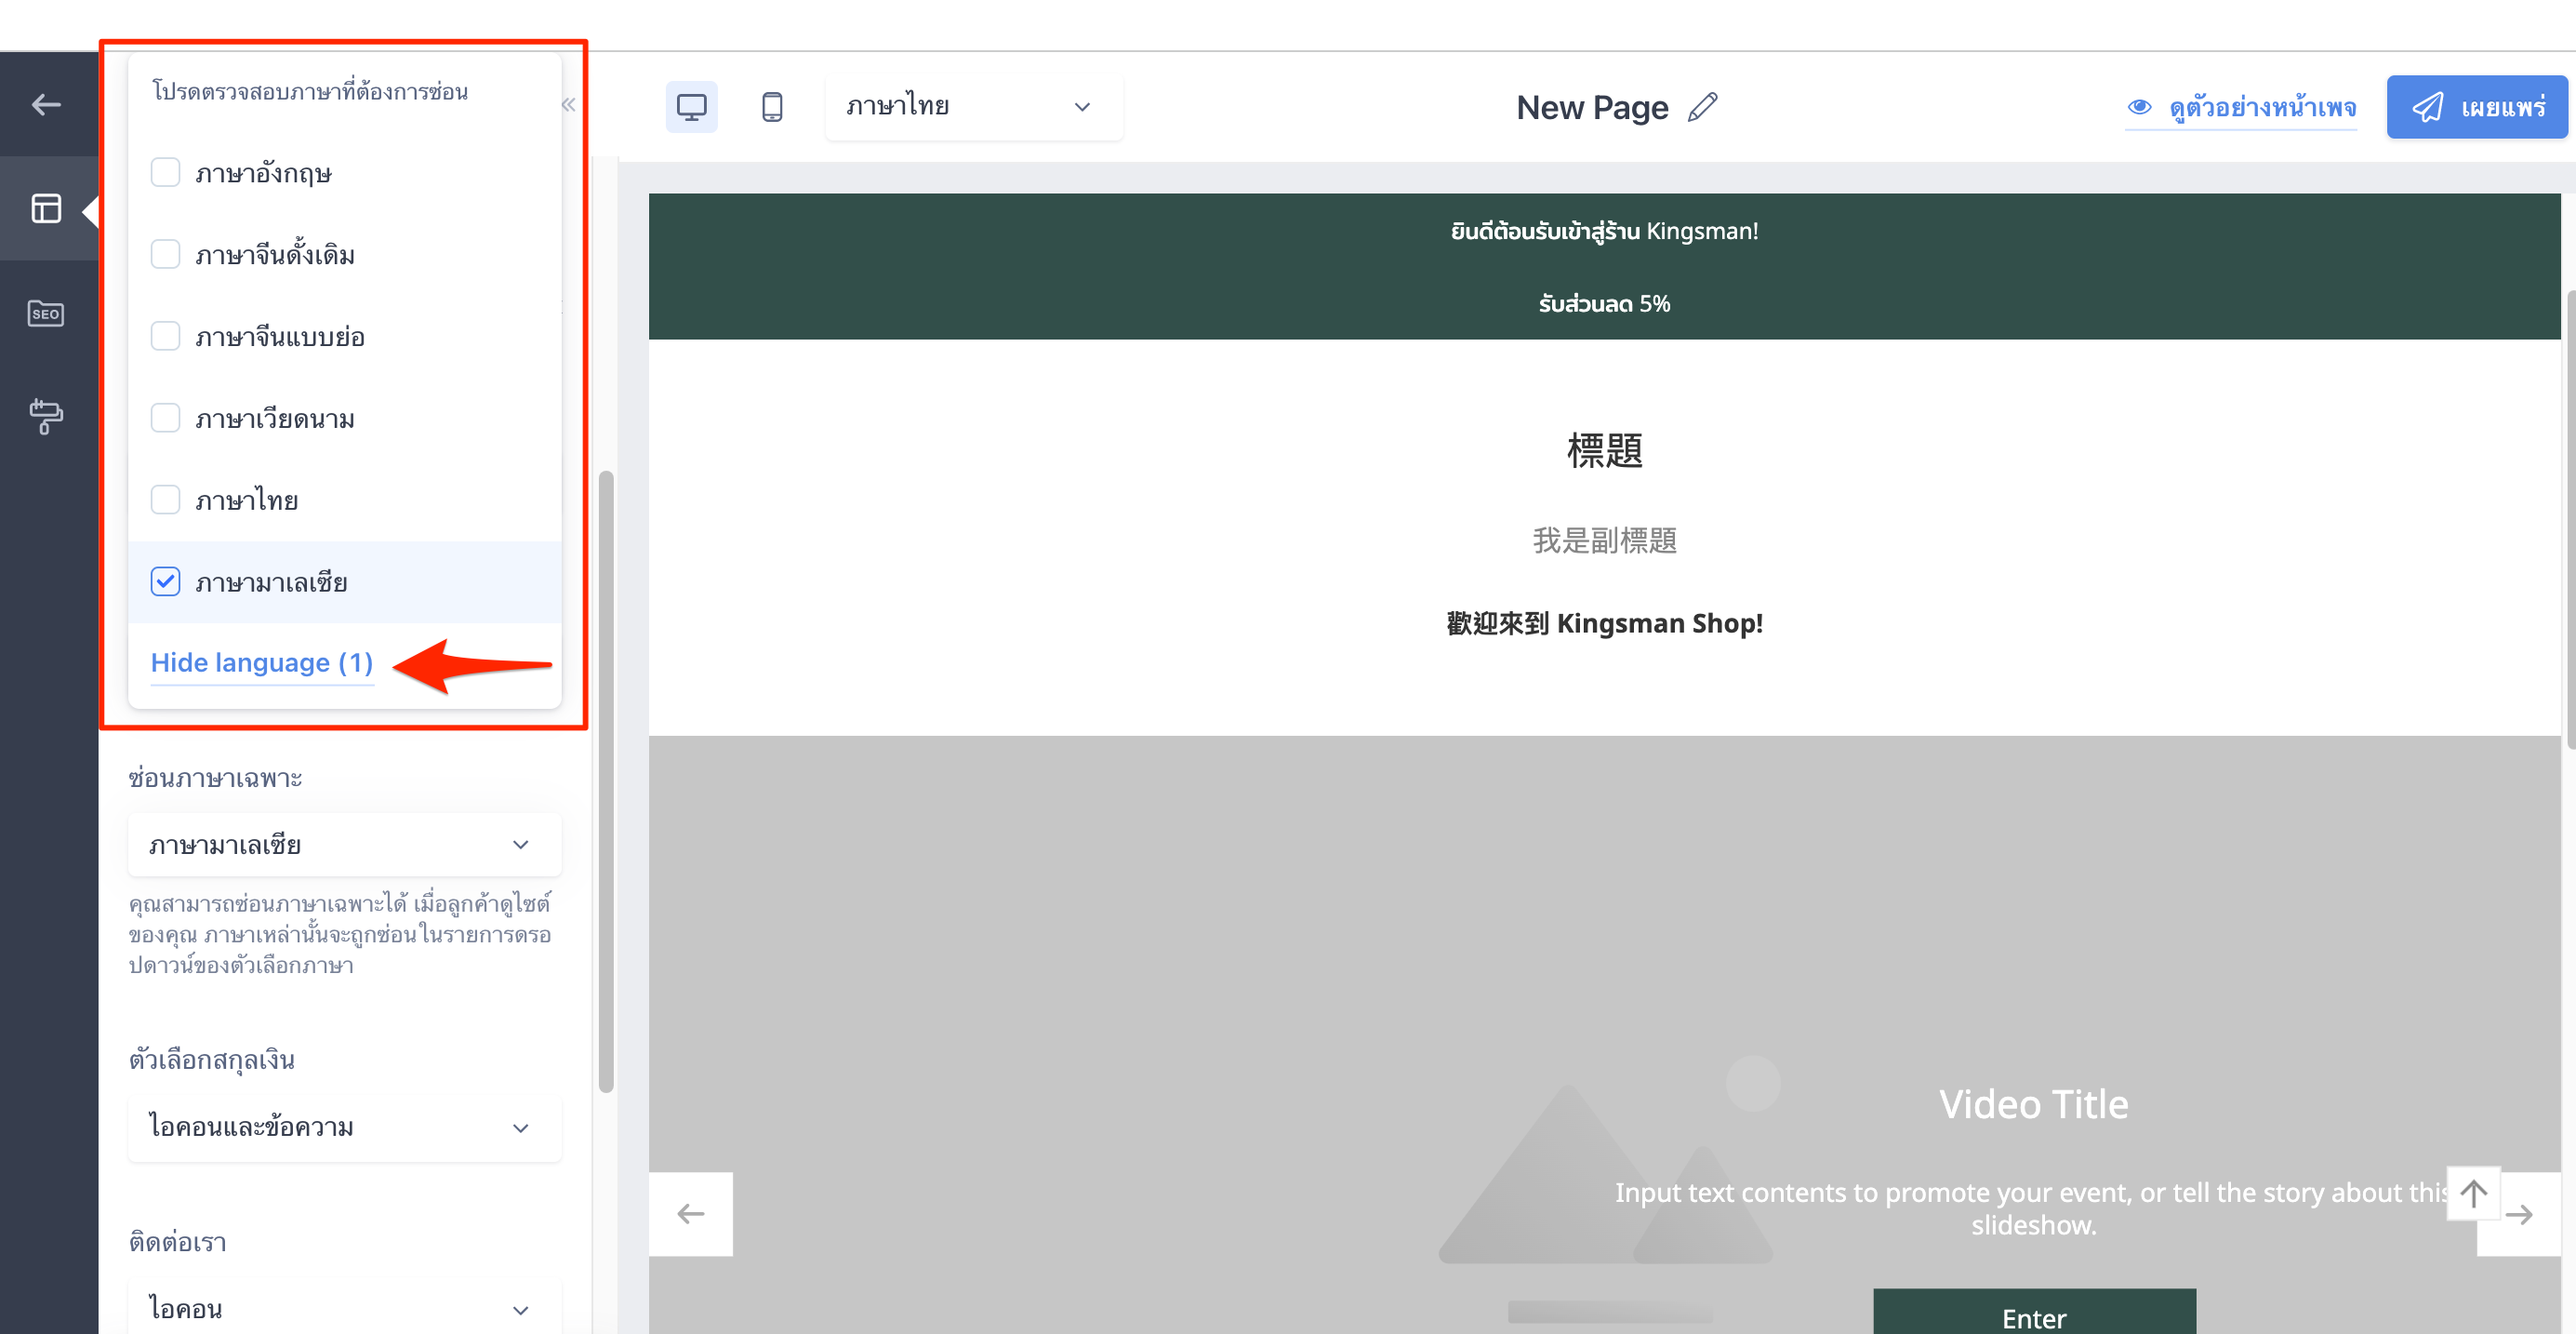Click the Hide language (1) link
The height and width of the screenshot is (1334, 2576).
[262, 662]
